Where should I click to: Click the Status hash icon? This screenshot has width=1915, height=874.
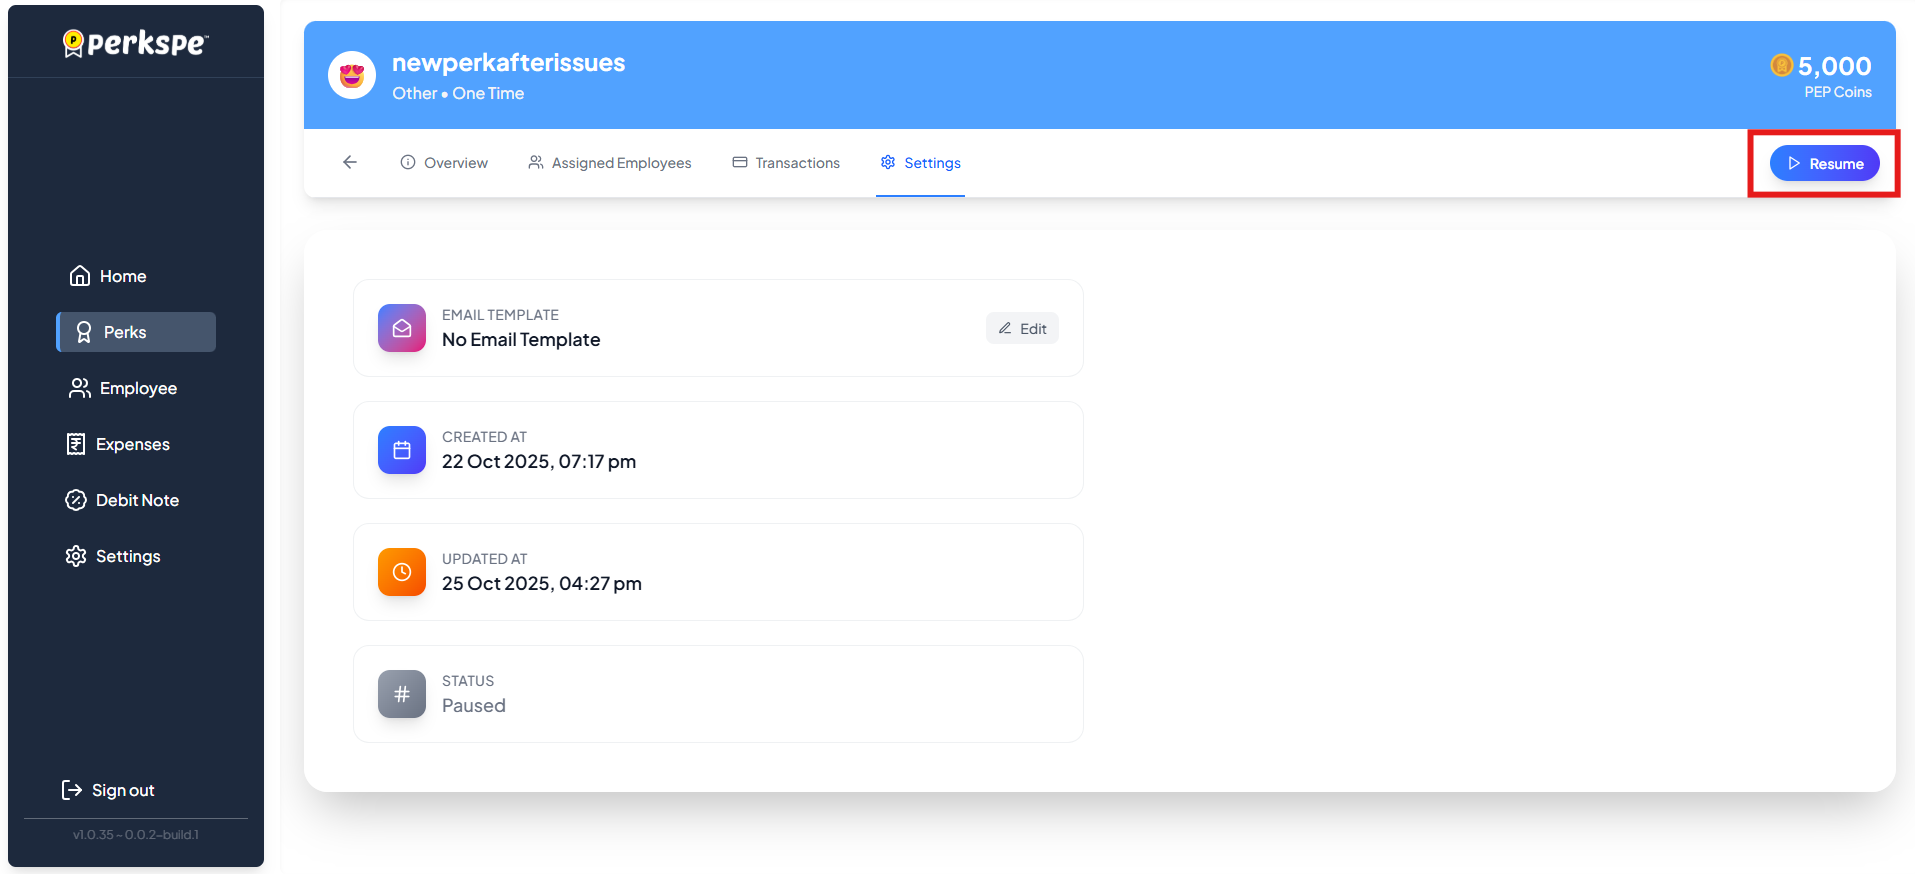(x=402, y=694)
